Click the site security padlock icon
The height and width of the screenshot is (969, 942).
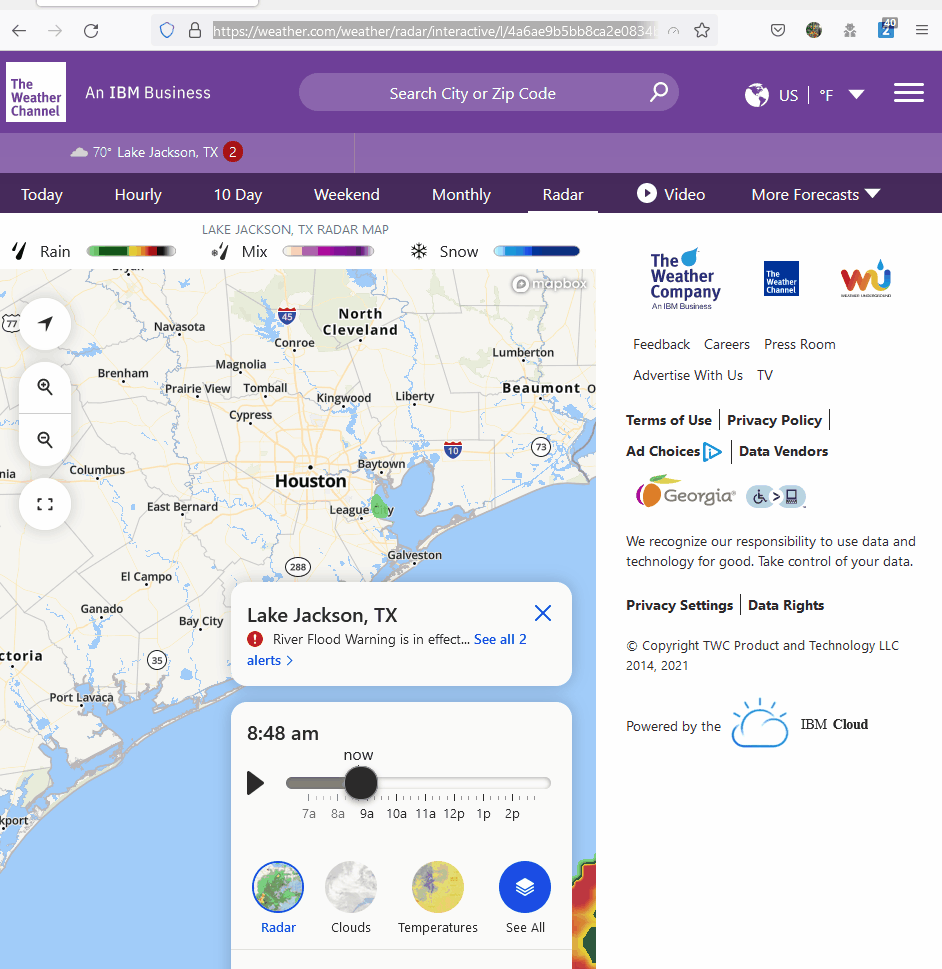[195, 30]
